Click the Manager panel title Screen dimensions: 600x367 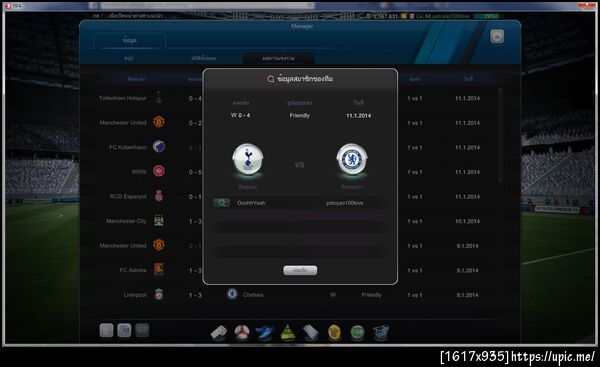coord(302,26)
